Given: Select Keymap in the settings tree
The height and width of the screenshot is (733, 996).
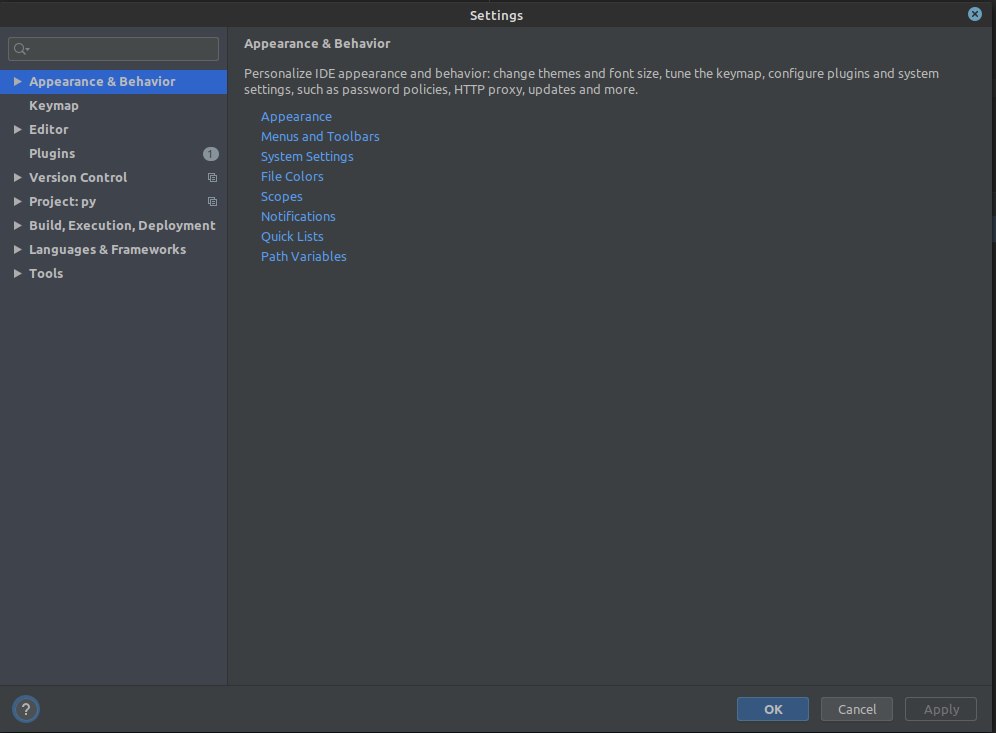Looking at the screenshot, I should point(113,105).
